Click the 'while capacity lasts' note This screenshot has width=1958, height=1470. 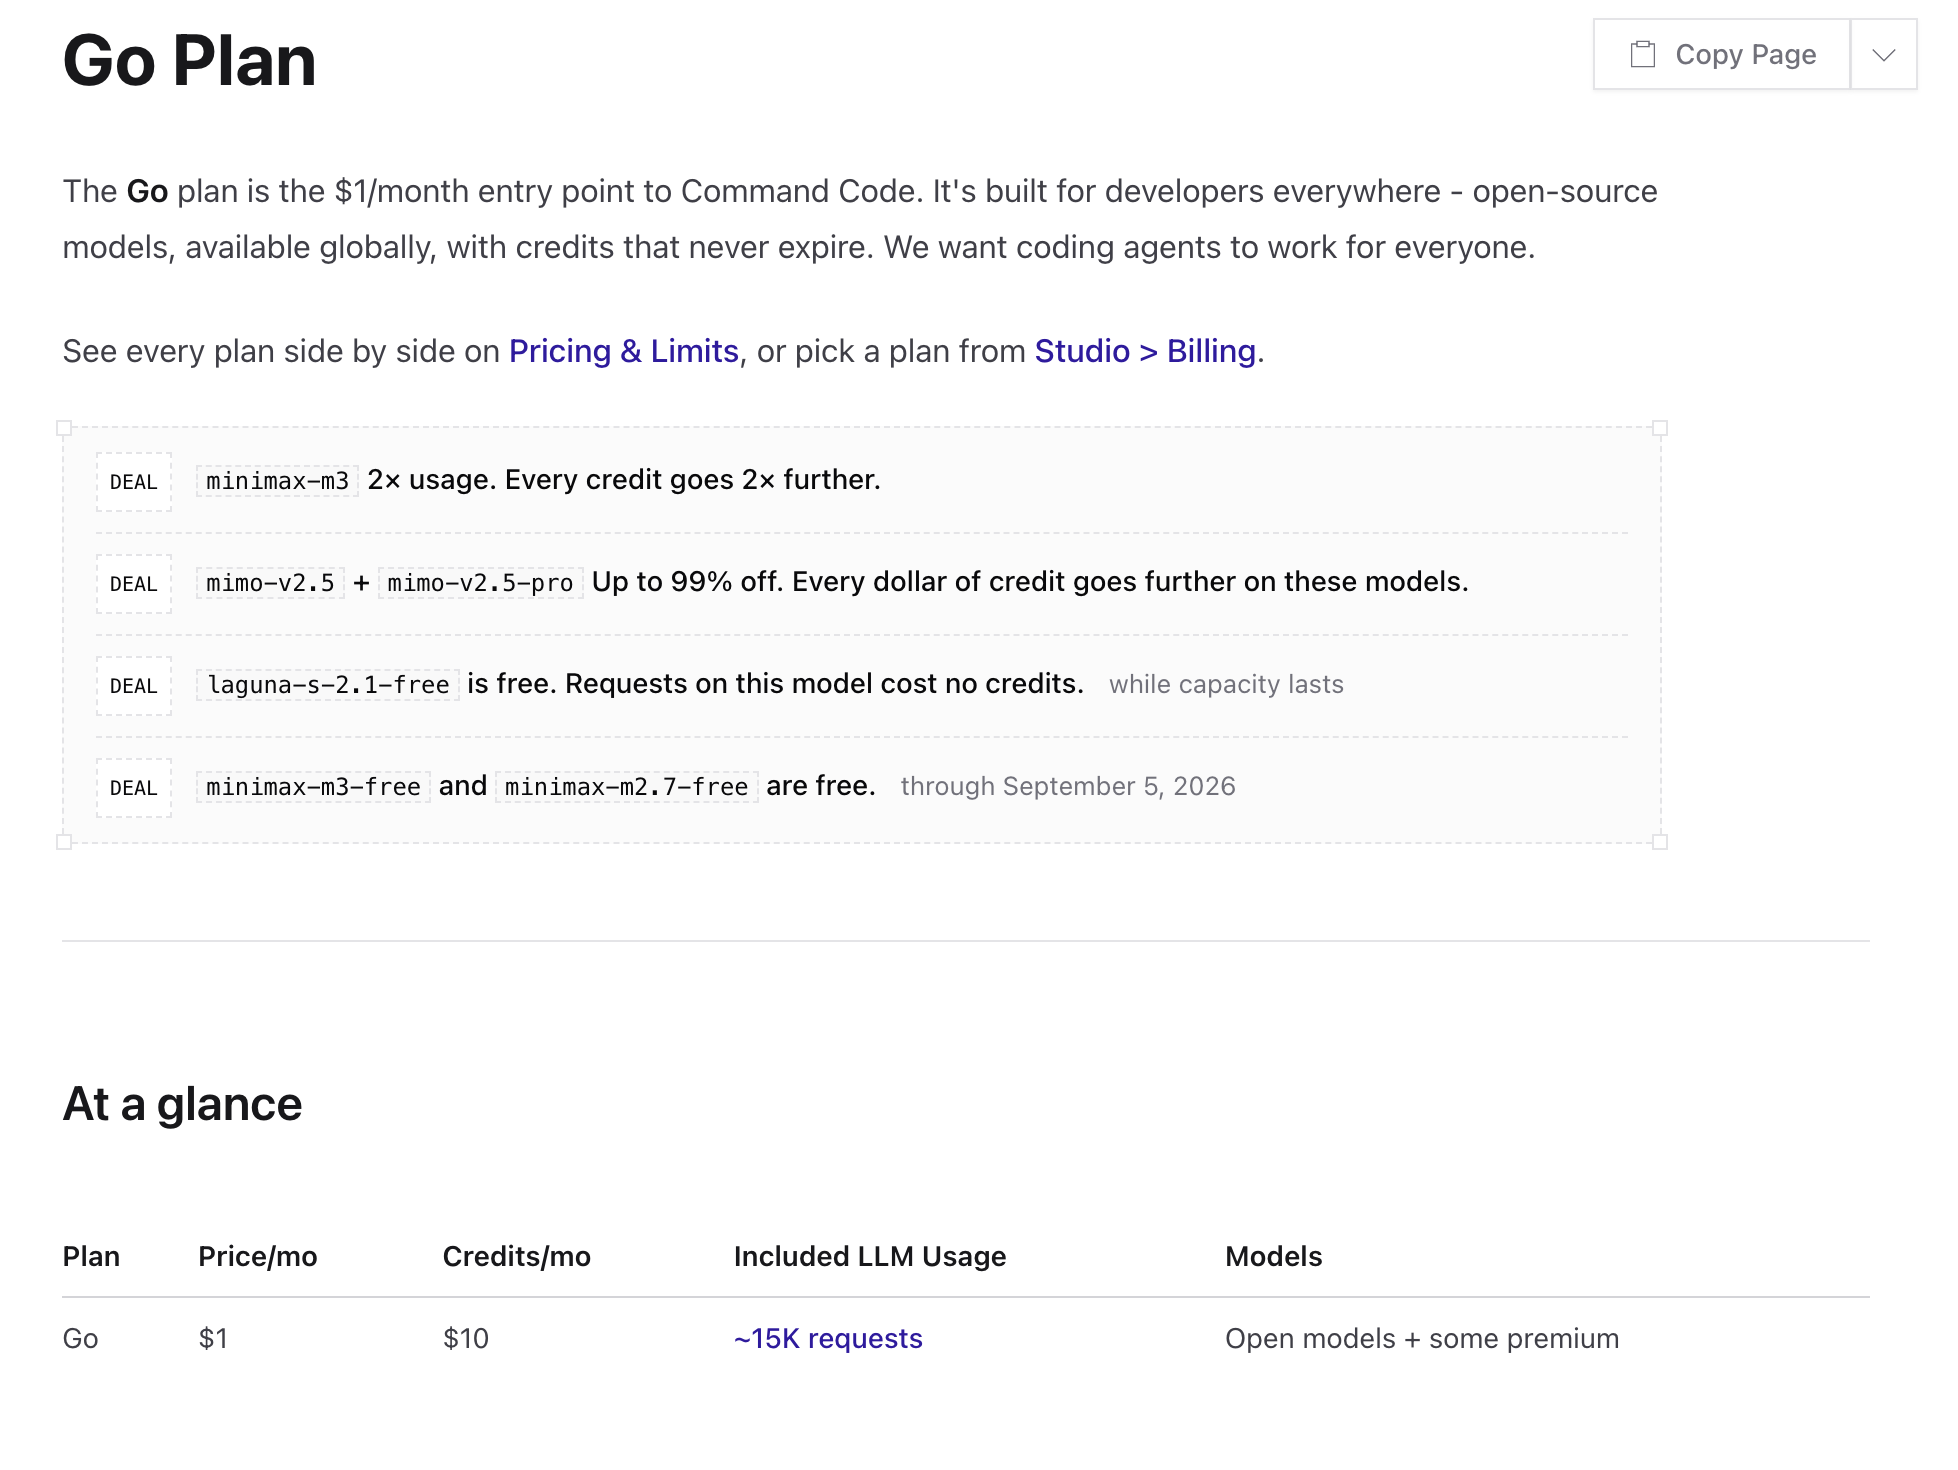point(1226,684)
